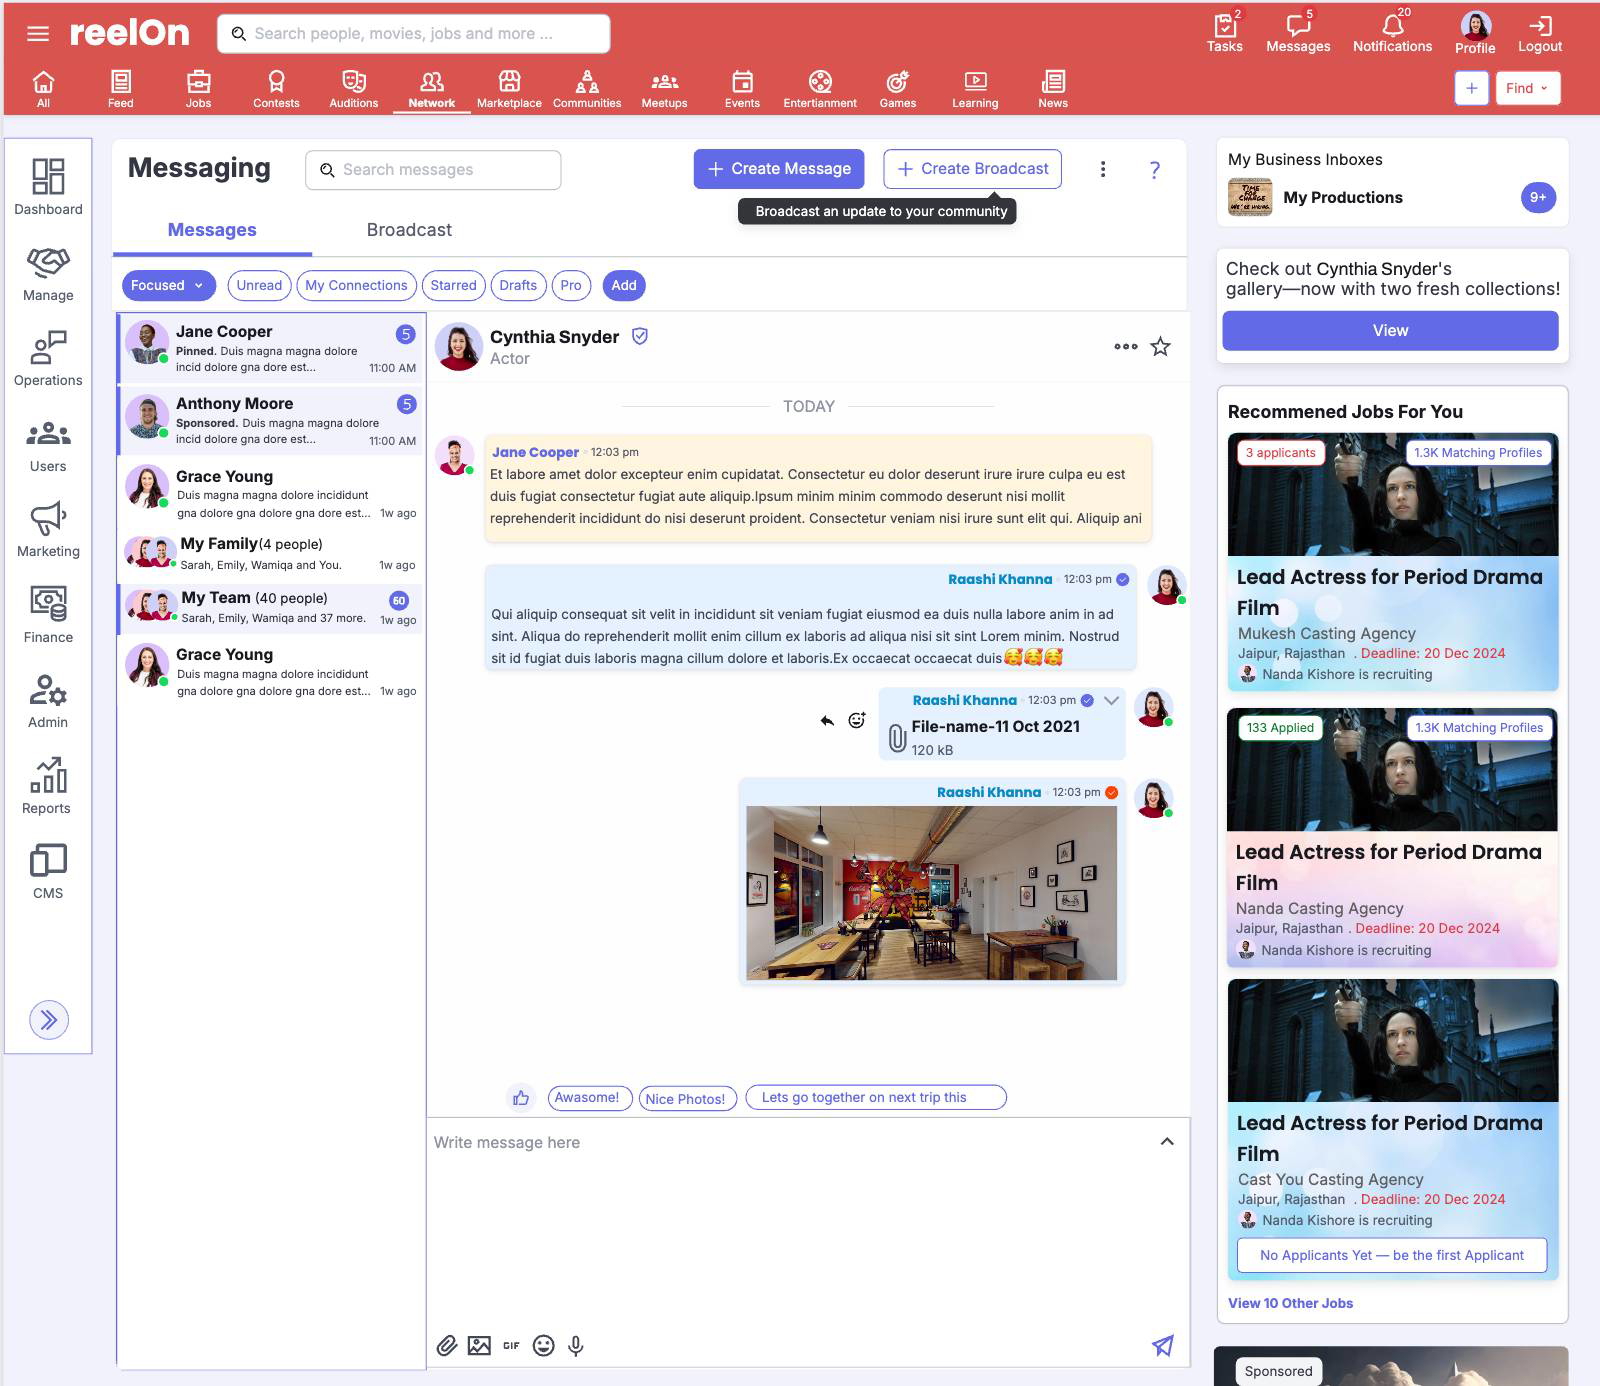Toggle the Unread filter chip

pos(259,285)
